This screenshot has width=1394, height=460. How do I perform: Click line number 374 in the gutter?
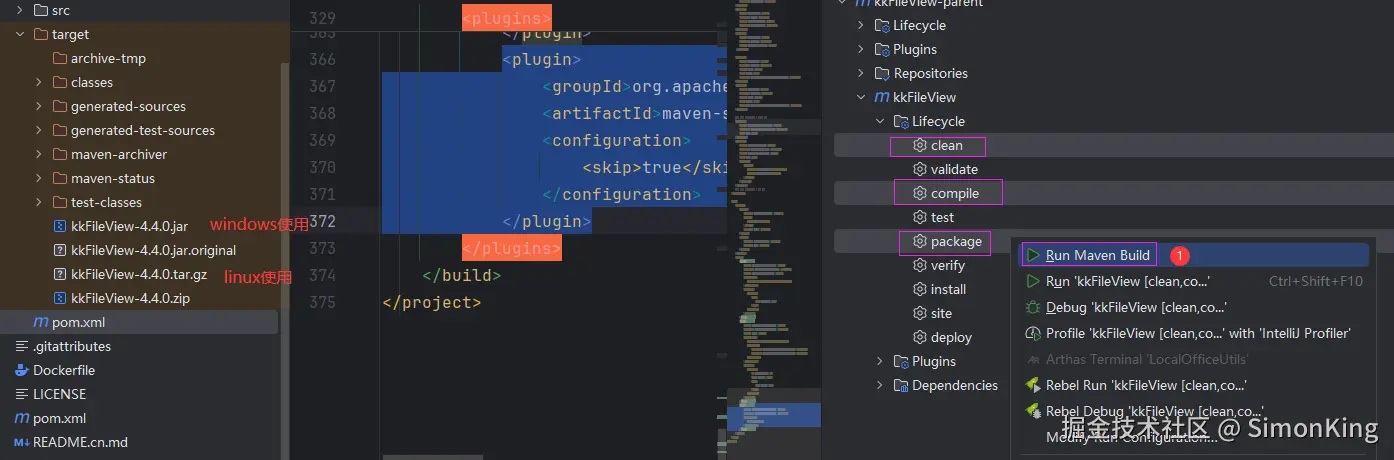pyautogui.click(x=322, y=275)
